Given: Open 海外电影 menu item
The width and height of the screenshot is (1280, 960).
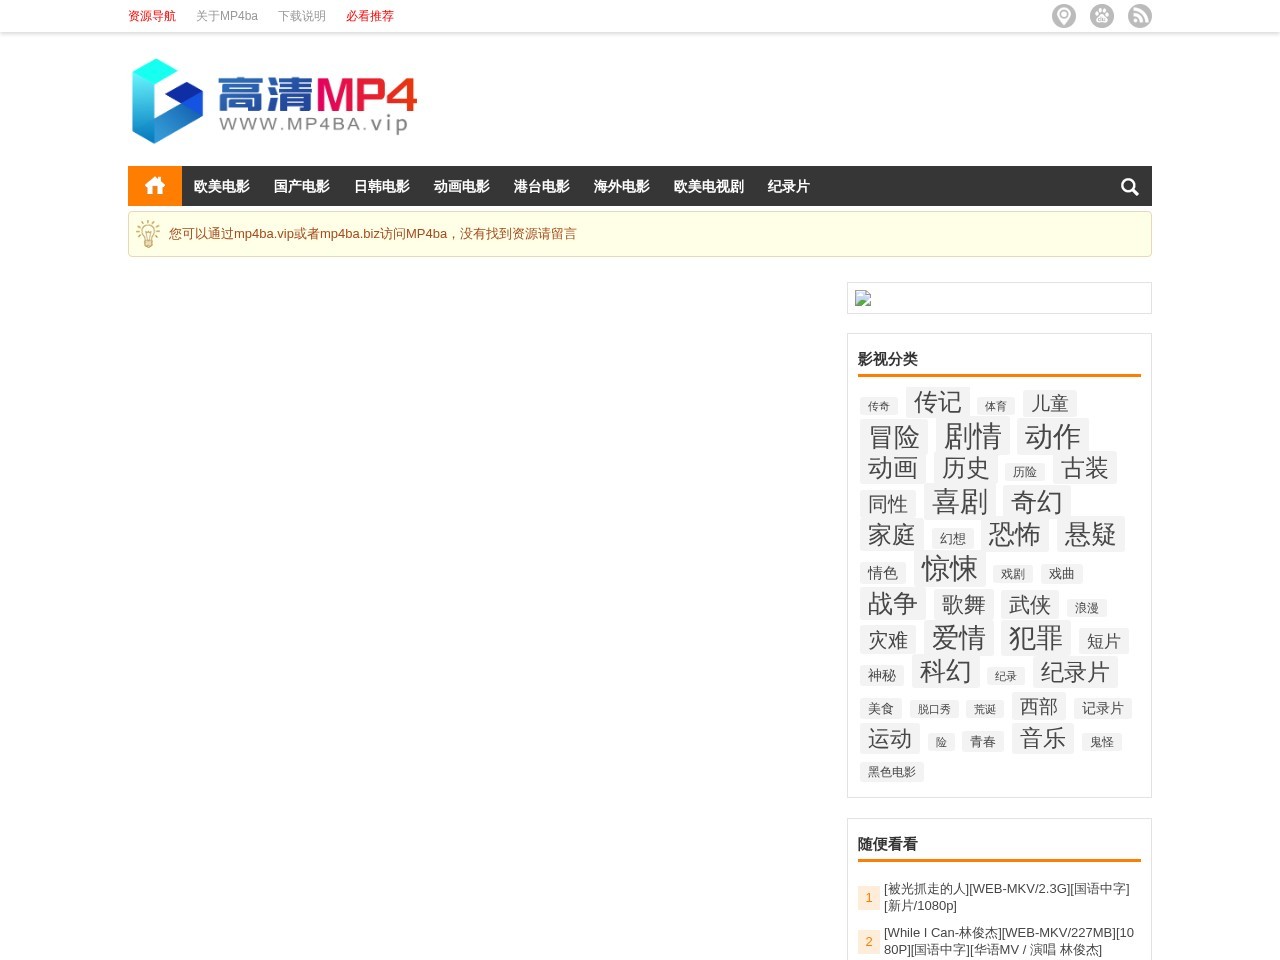Looking at the screenshot, I should click(x=622, y=186).
